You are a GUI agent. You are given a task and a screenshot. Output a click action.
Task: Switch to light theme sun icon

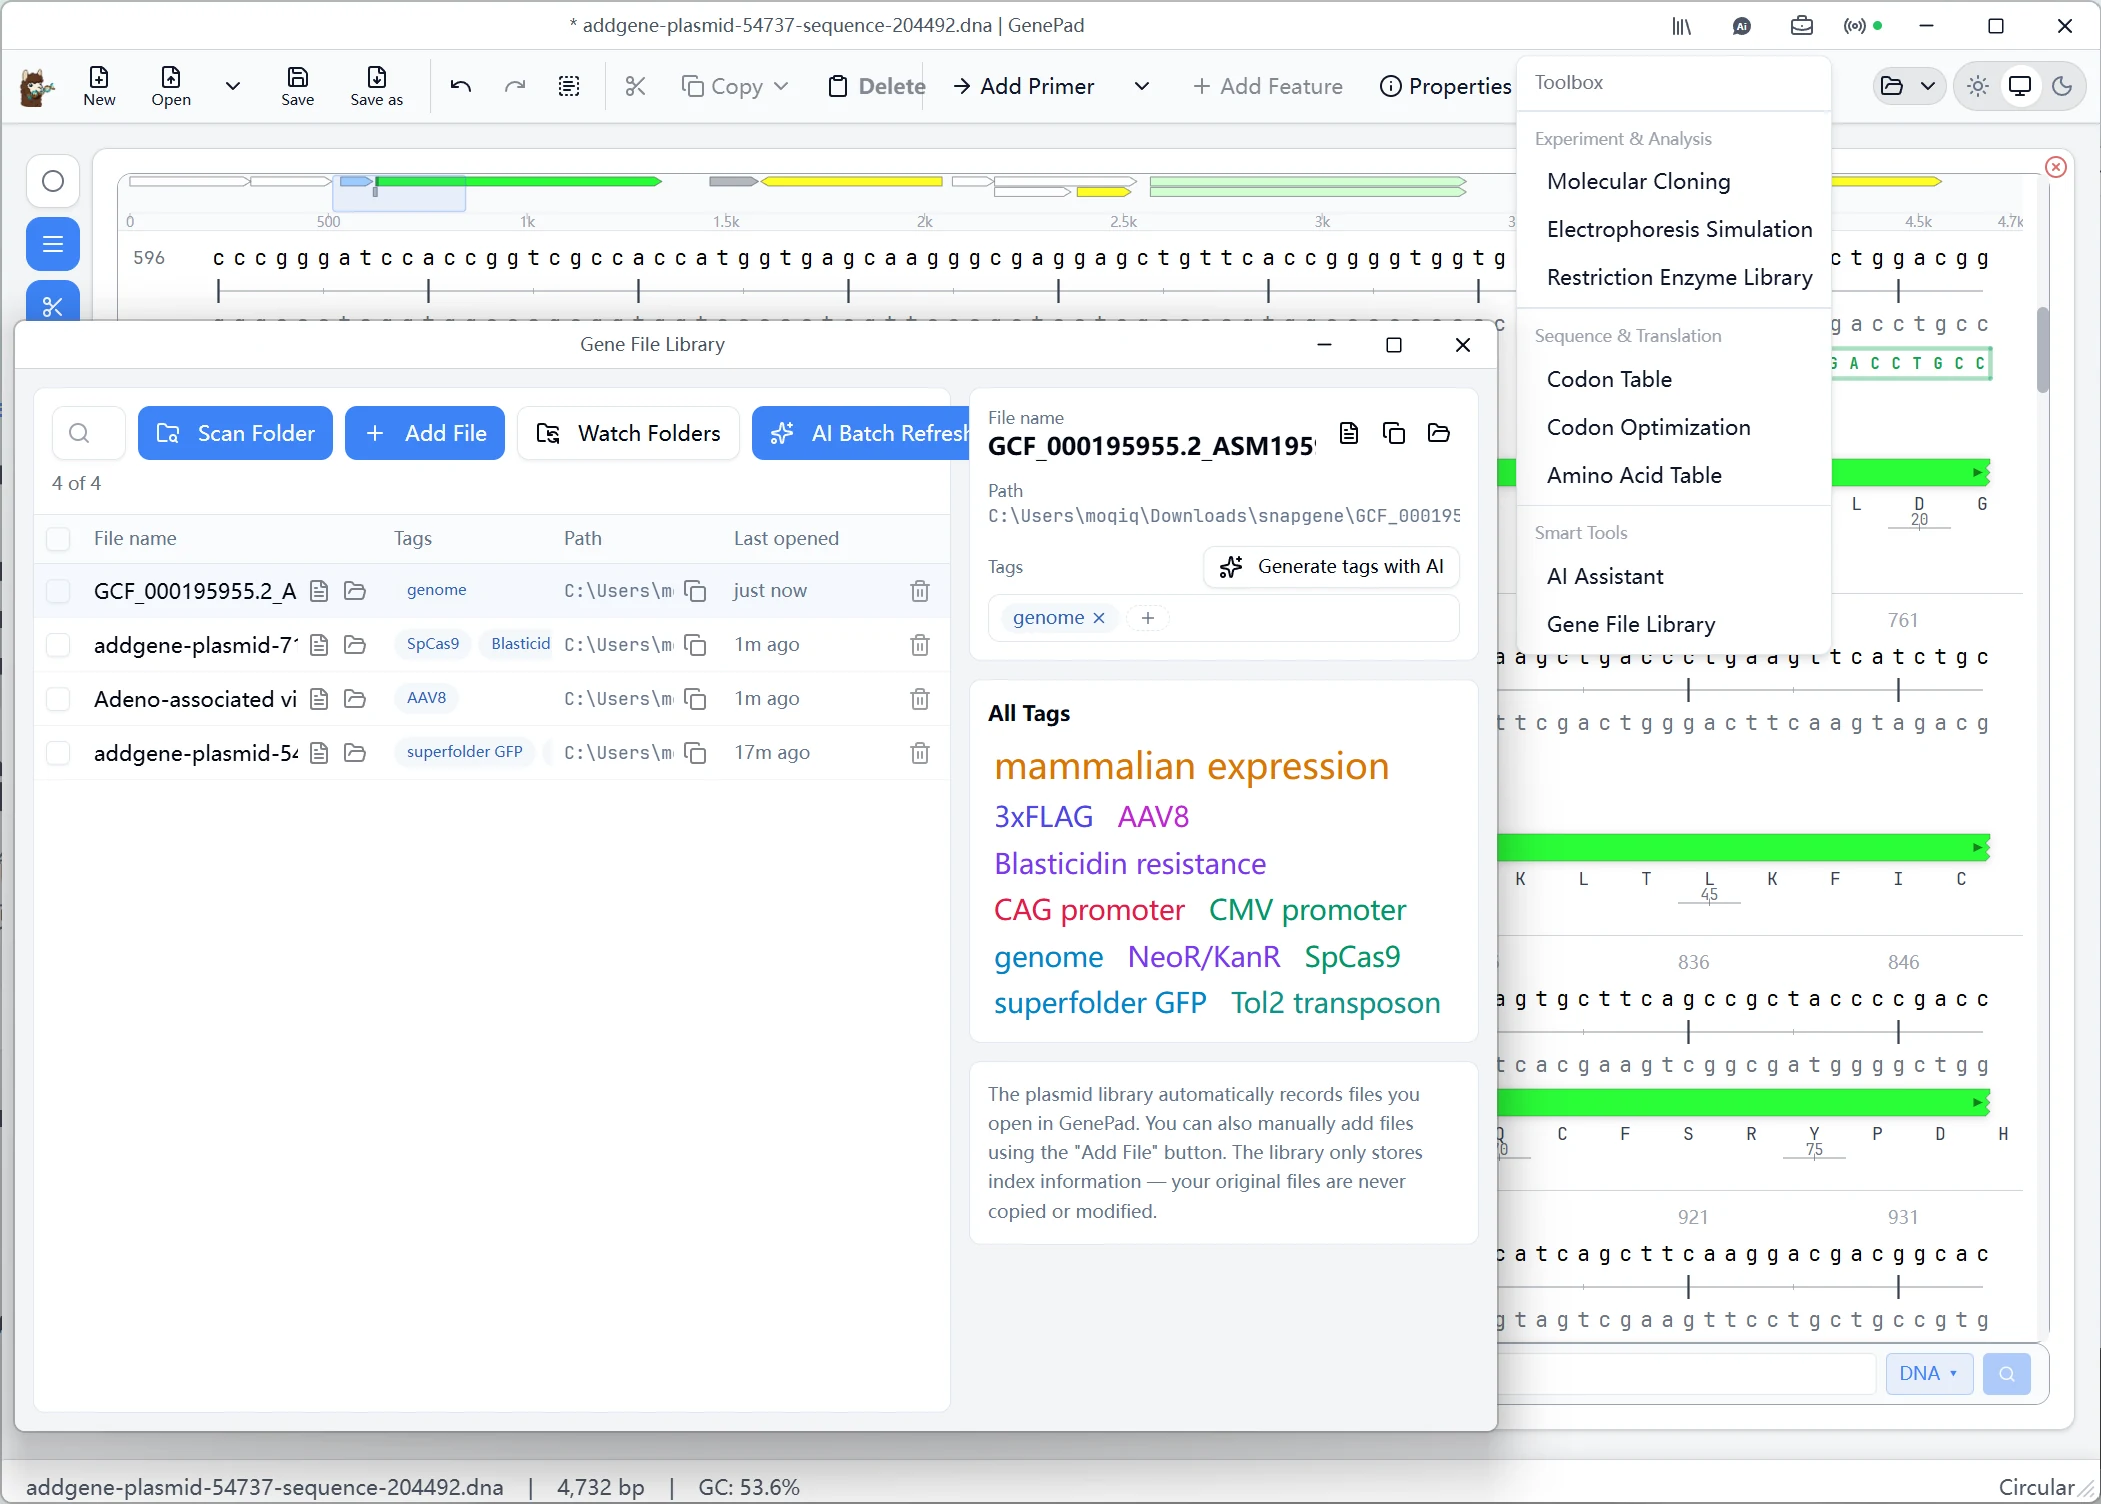1978,86
